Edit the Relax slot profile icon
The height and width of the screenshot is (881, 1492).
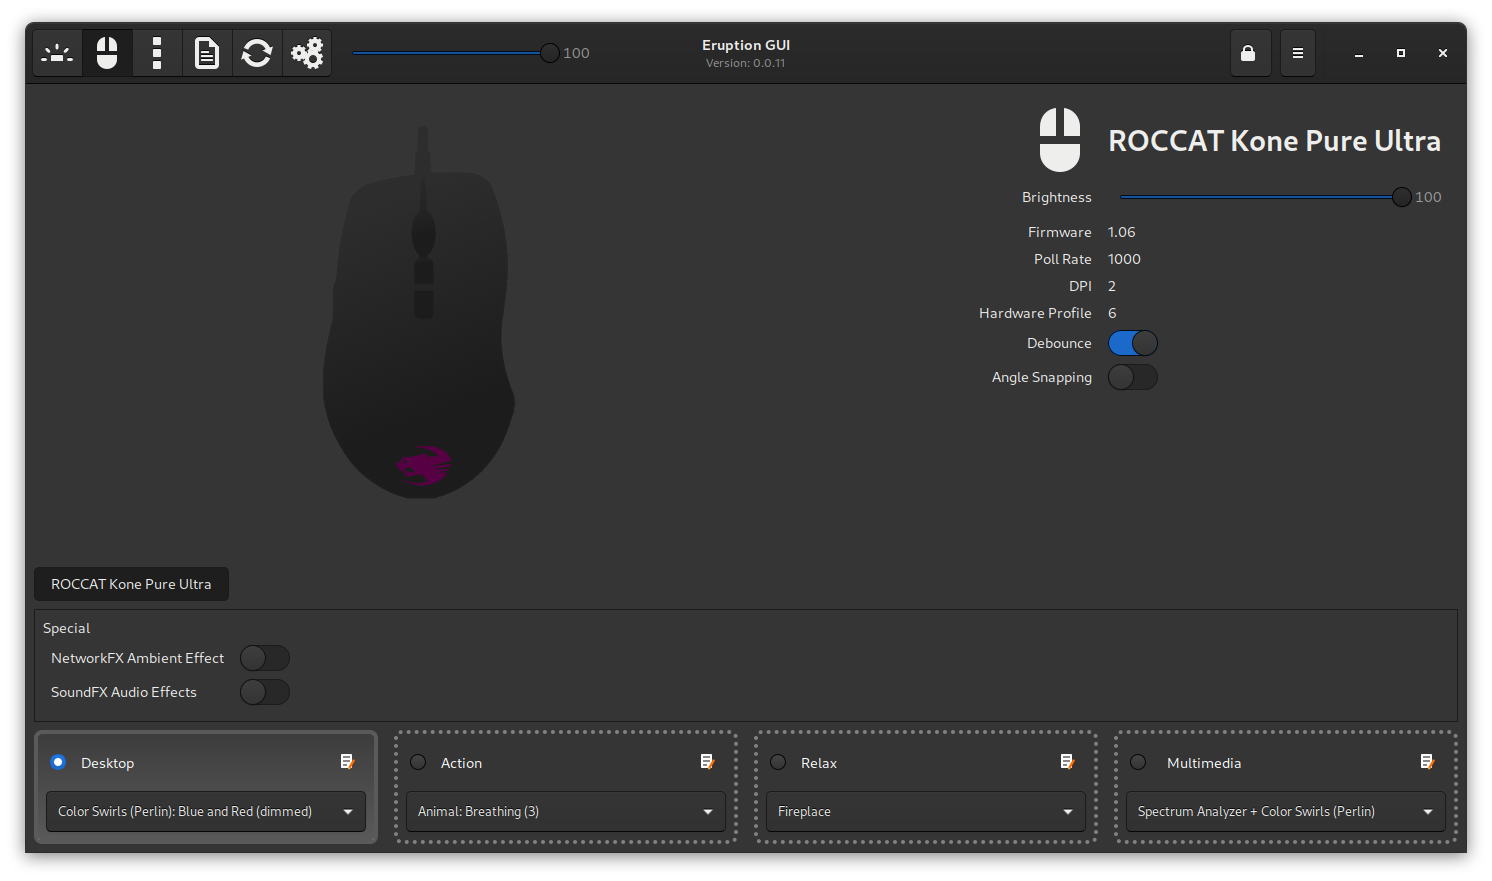1067,762
